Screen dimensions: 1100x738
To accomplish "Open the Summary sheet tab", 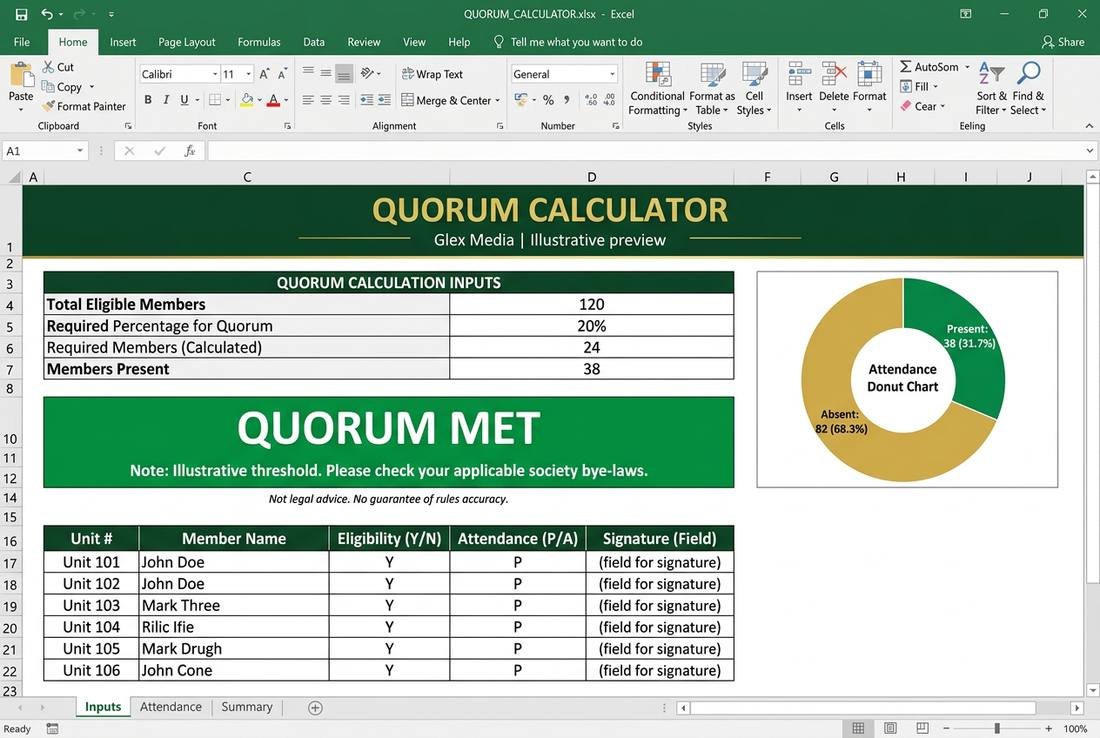I will click(x=247, y=706).
